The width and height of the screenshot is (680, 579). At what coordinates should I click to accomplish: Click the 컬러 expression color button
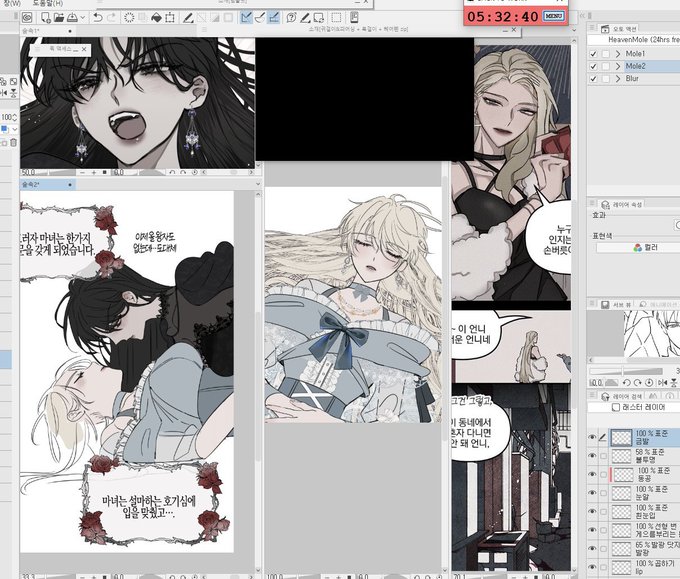(638, 248)
